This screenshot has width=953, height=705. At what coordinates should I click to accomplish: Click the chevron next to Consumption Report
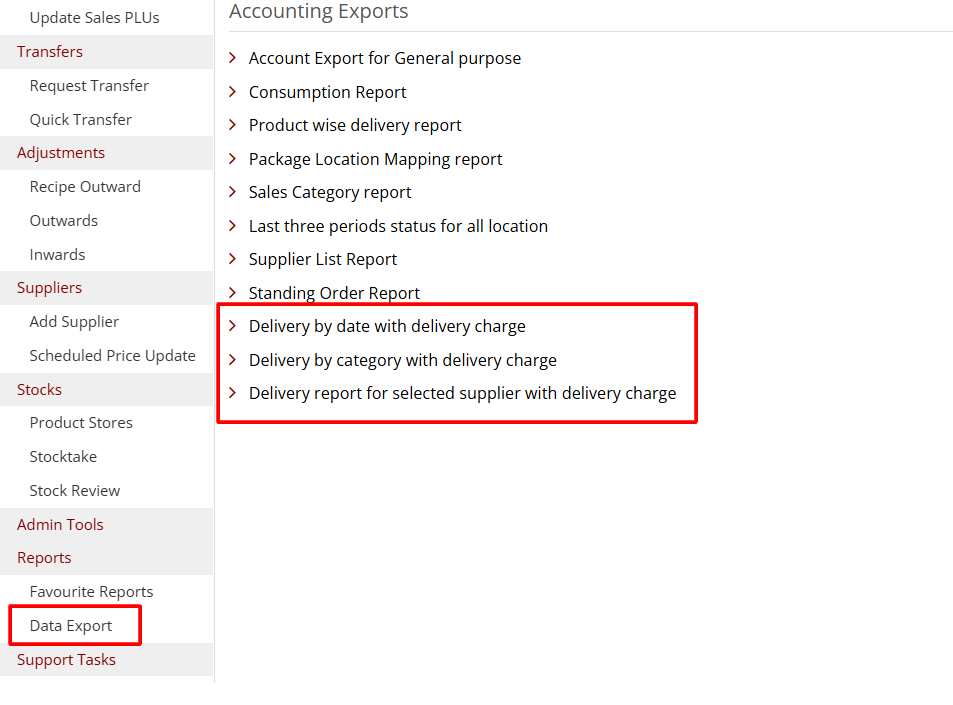233,92
